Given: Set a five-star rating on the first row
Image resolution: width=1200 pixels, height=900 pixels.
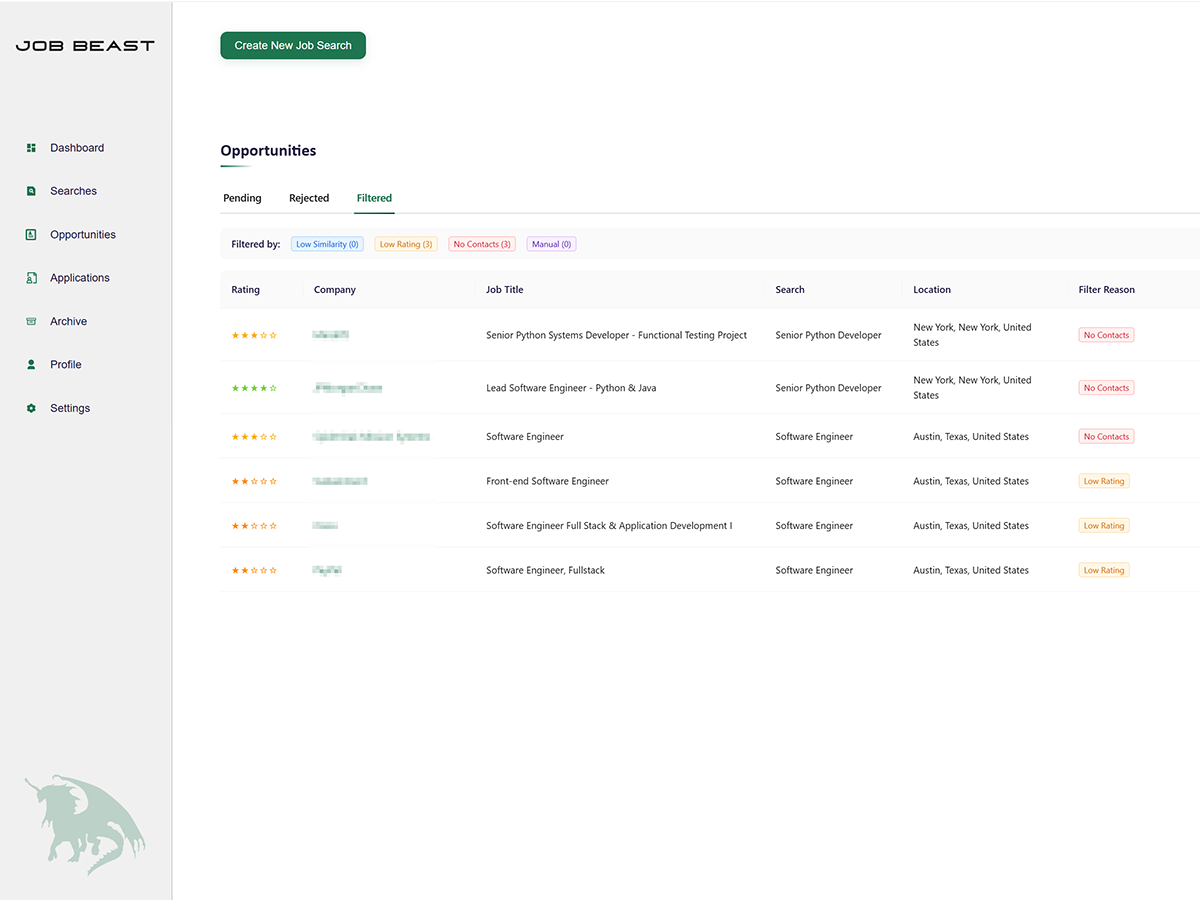Looking at the screenshot, I should 271,335.
